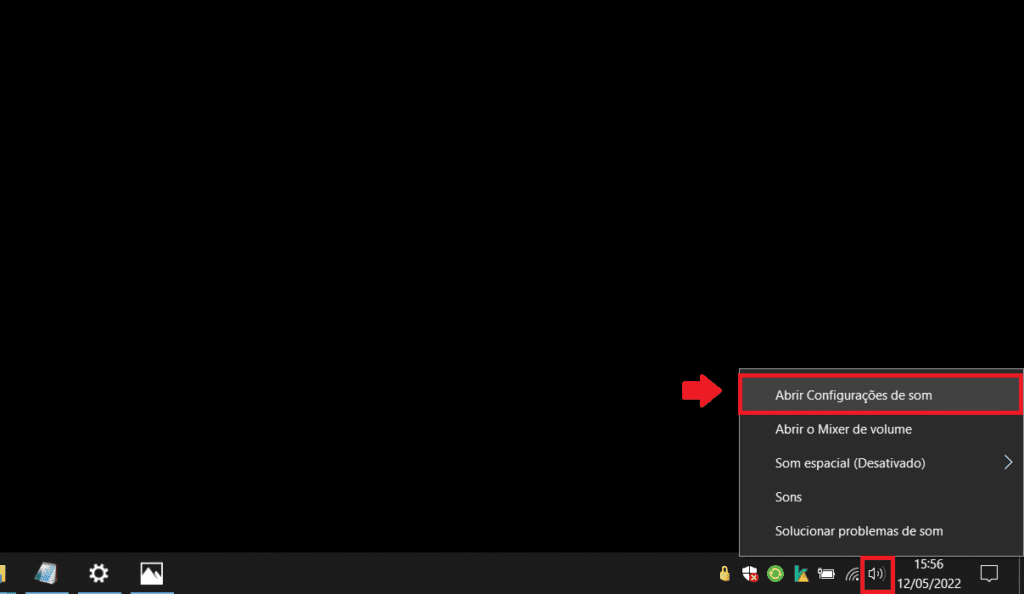This screenshot has height=594, width=1024.
Task: Open the Wi-Fi network icon in tray
Action: pyautogui.click(x=853, y=574)
